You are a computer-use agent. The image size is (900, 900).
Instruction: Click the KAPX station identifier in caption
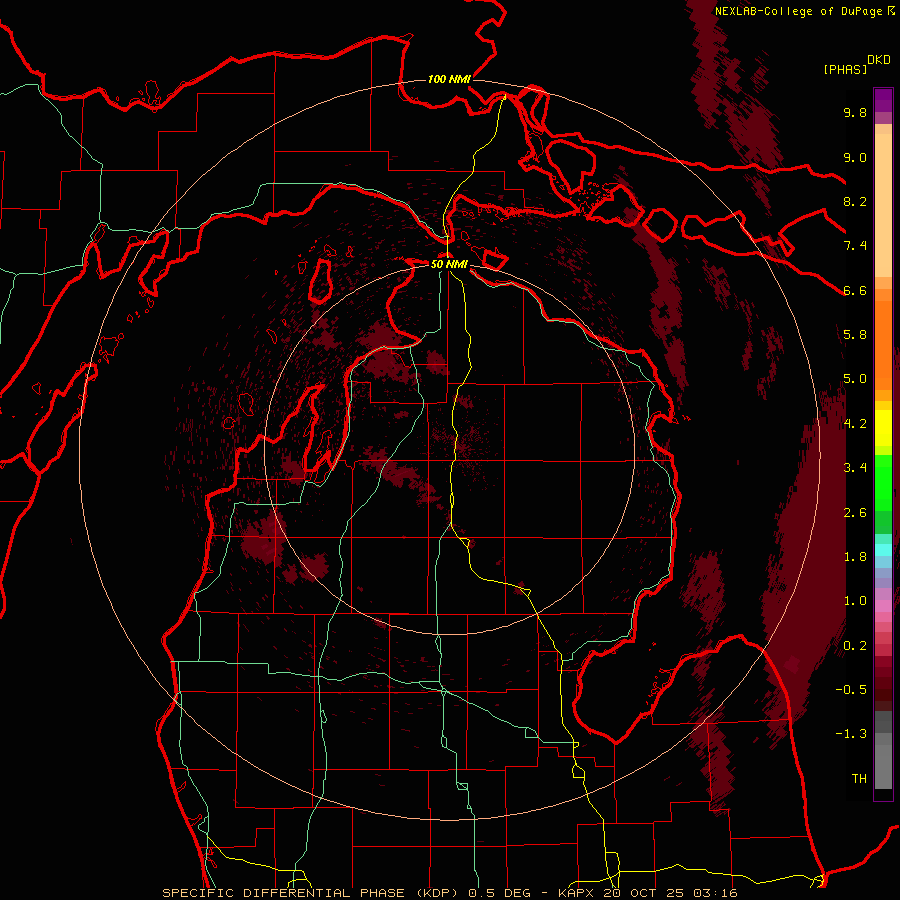pyautogui.click(x=577, y=893)
